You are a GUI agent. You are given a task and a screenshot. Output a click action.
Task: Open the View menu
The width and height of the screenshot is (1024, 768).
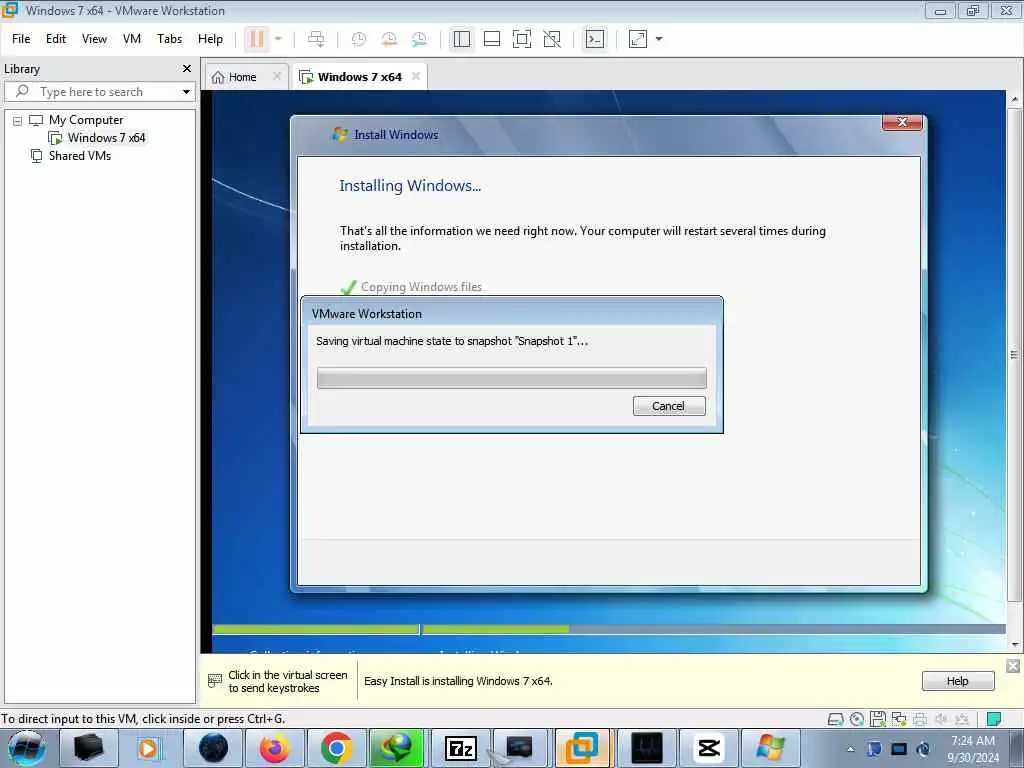pos(94,39)
